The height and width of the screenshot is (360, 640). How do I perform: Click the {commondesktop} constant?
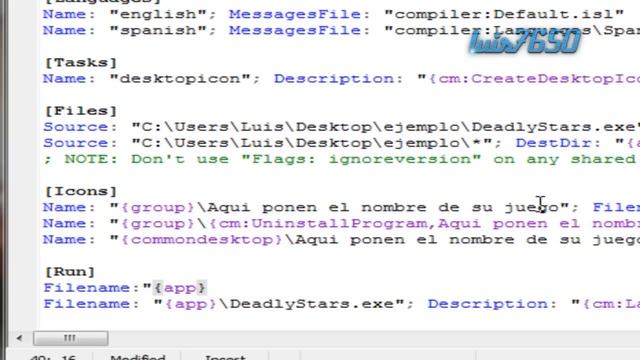point(202,239)
